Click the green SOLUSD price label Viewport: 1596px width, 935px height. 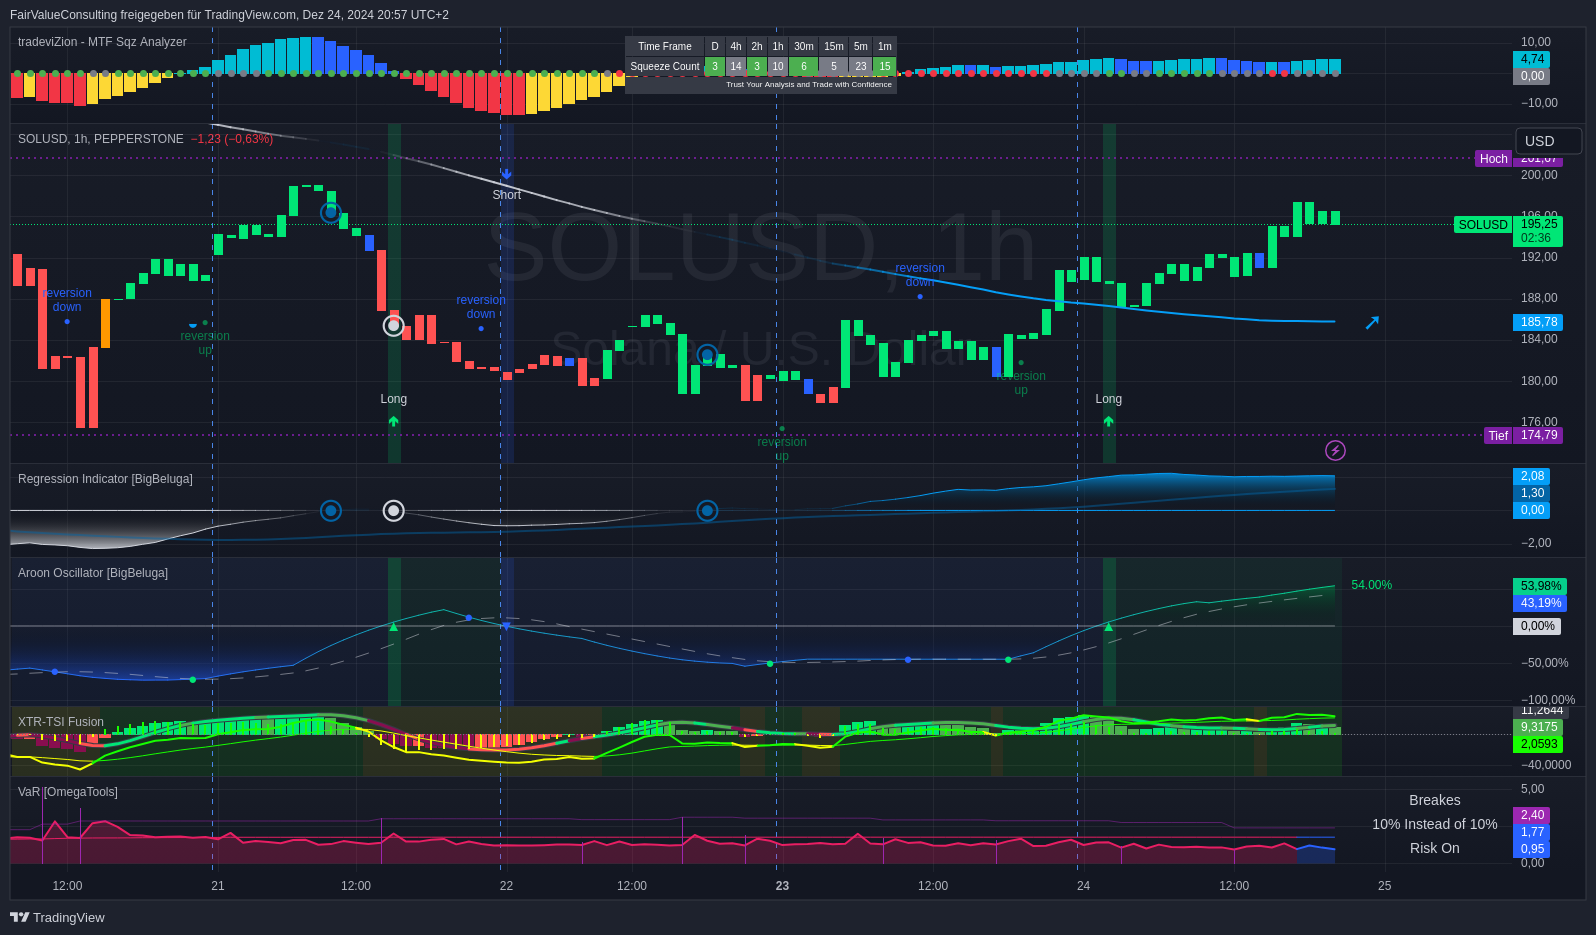[1482, 225]
